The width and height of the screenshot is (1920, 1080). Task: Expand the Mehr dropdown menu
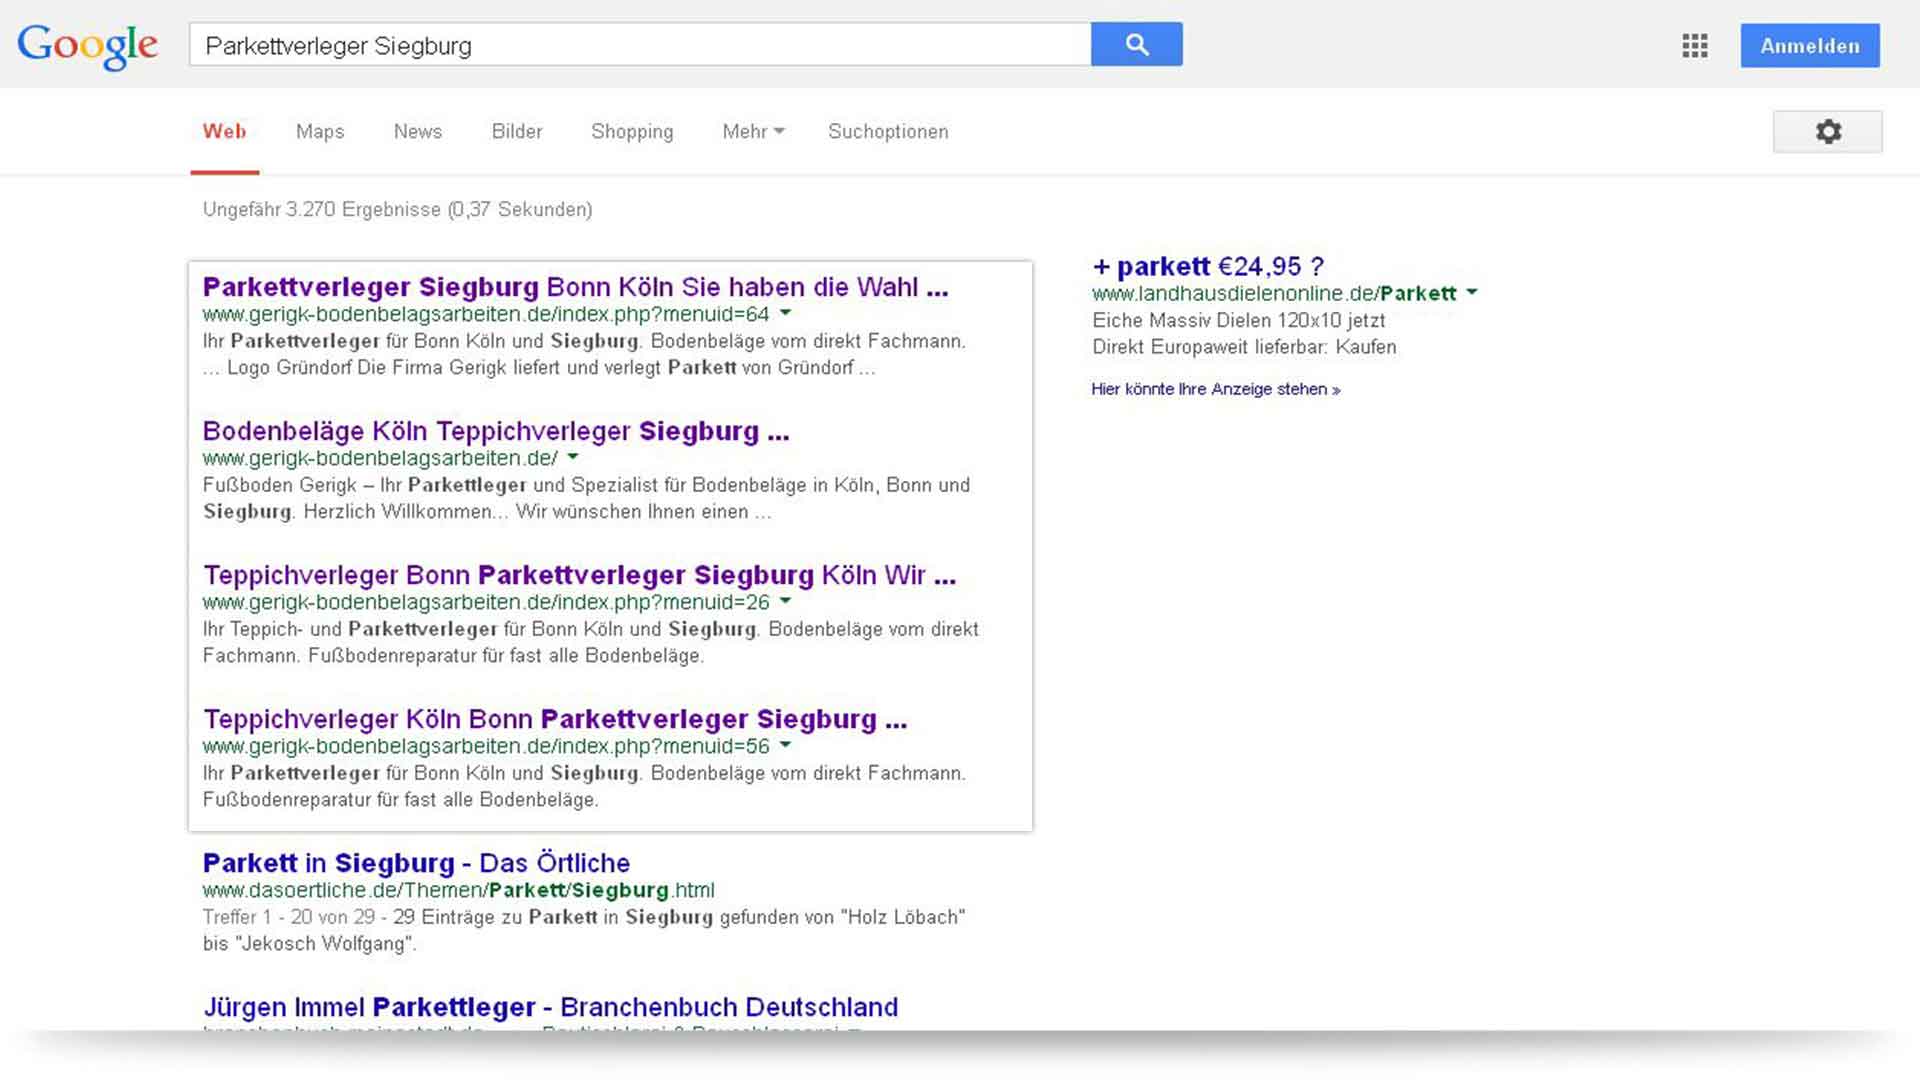753,132
